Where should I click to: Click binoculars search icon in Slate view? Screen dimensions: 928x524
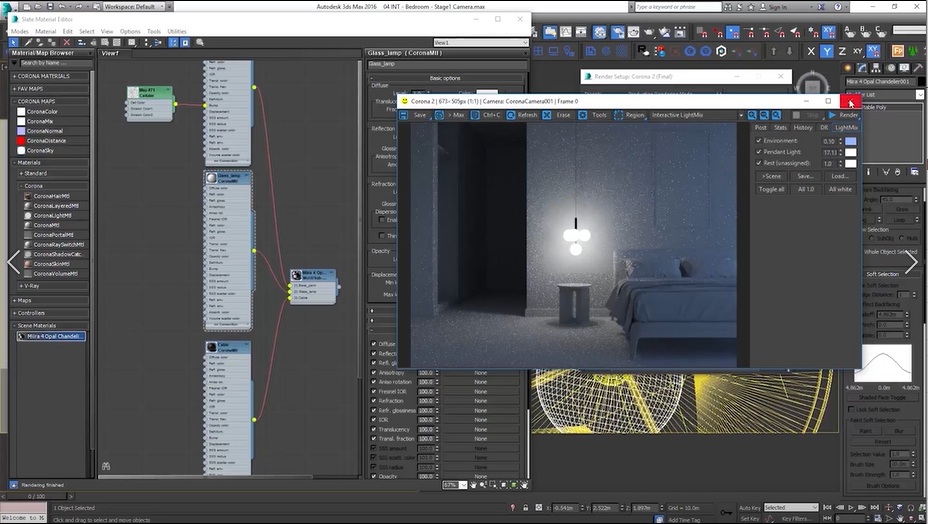(x=106, y=467)
